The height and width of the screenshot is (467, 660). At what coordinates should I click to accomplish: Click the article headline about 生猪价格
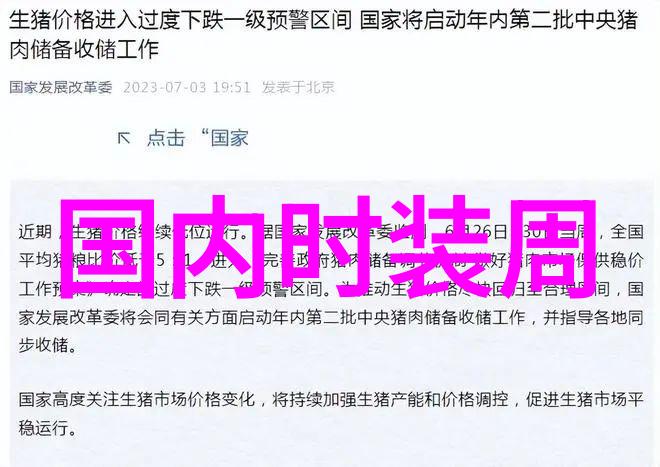tap(323, 35)
